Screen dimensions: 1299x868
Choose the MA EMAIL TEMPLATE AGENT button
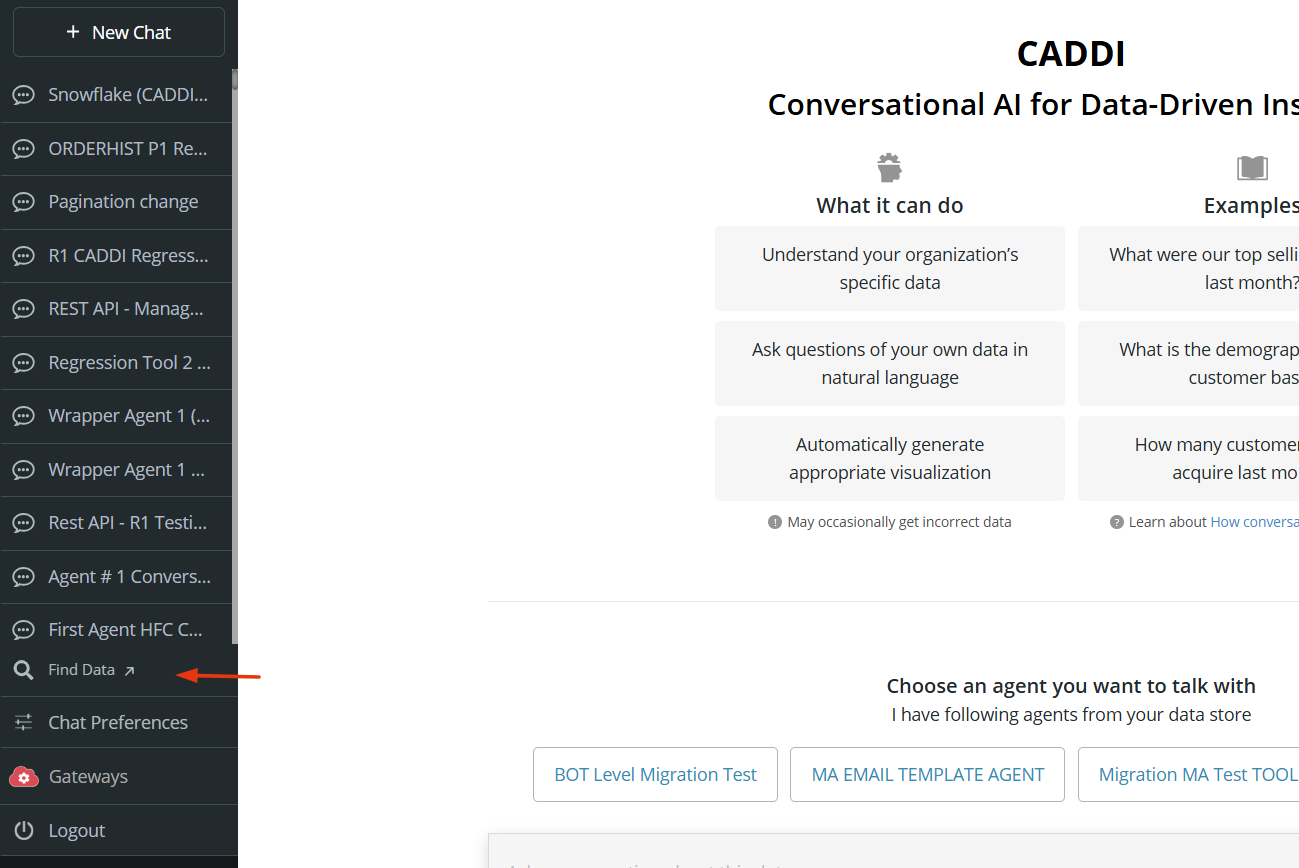coord(927,774)
